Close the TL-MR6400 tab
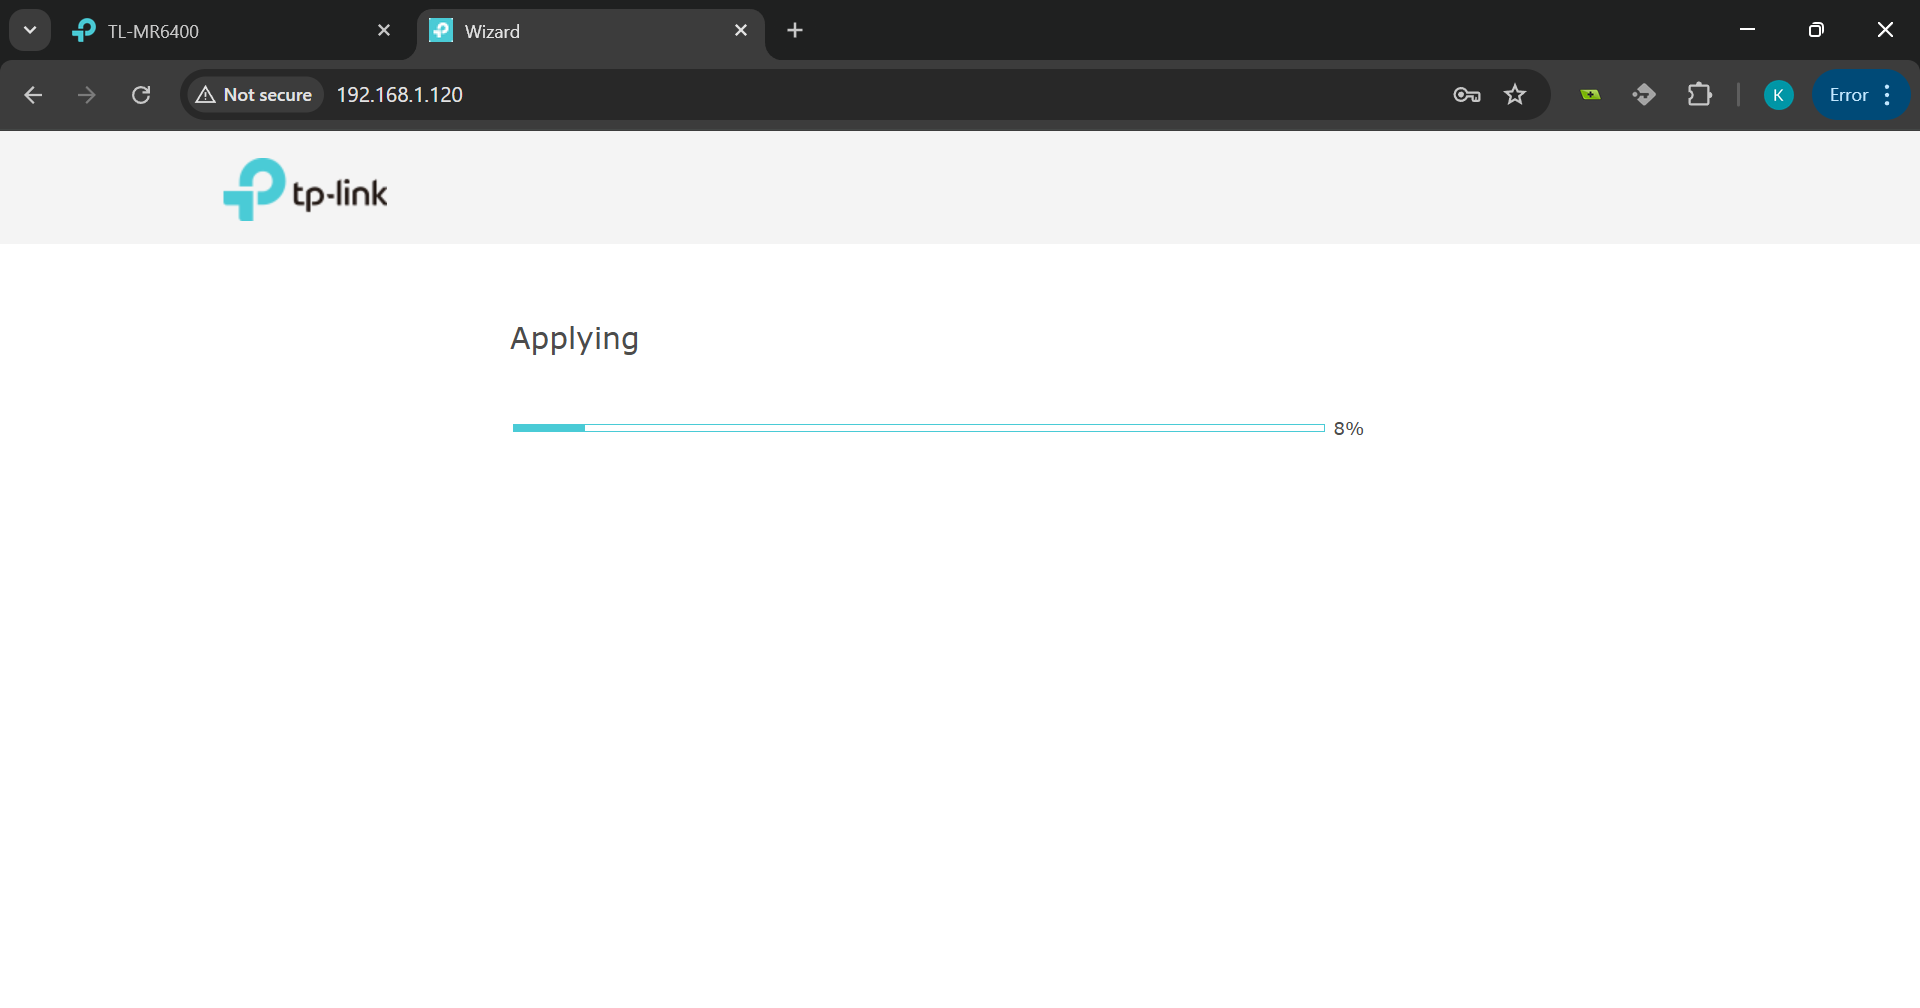 (384, 31)
